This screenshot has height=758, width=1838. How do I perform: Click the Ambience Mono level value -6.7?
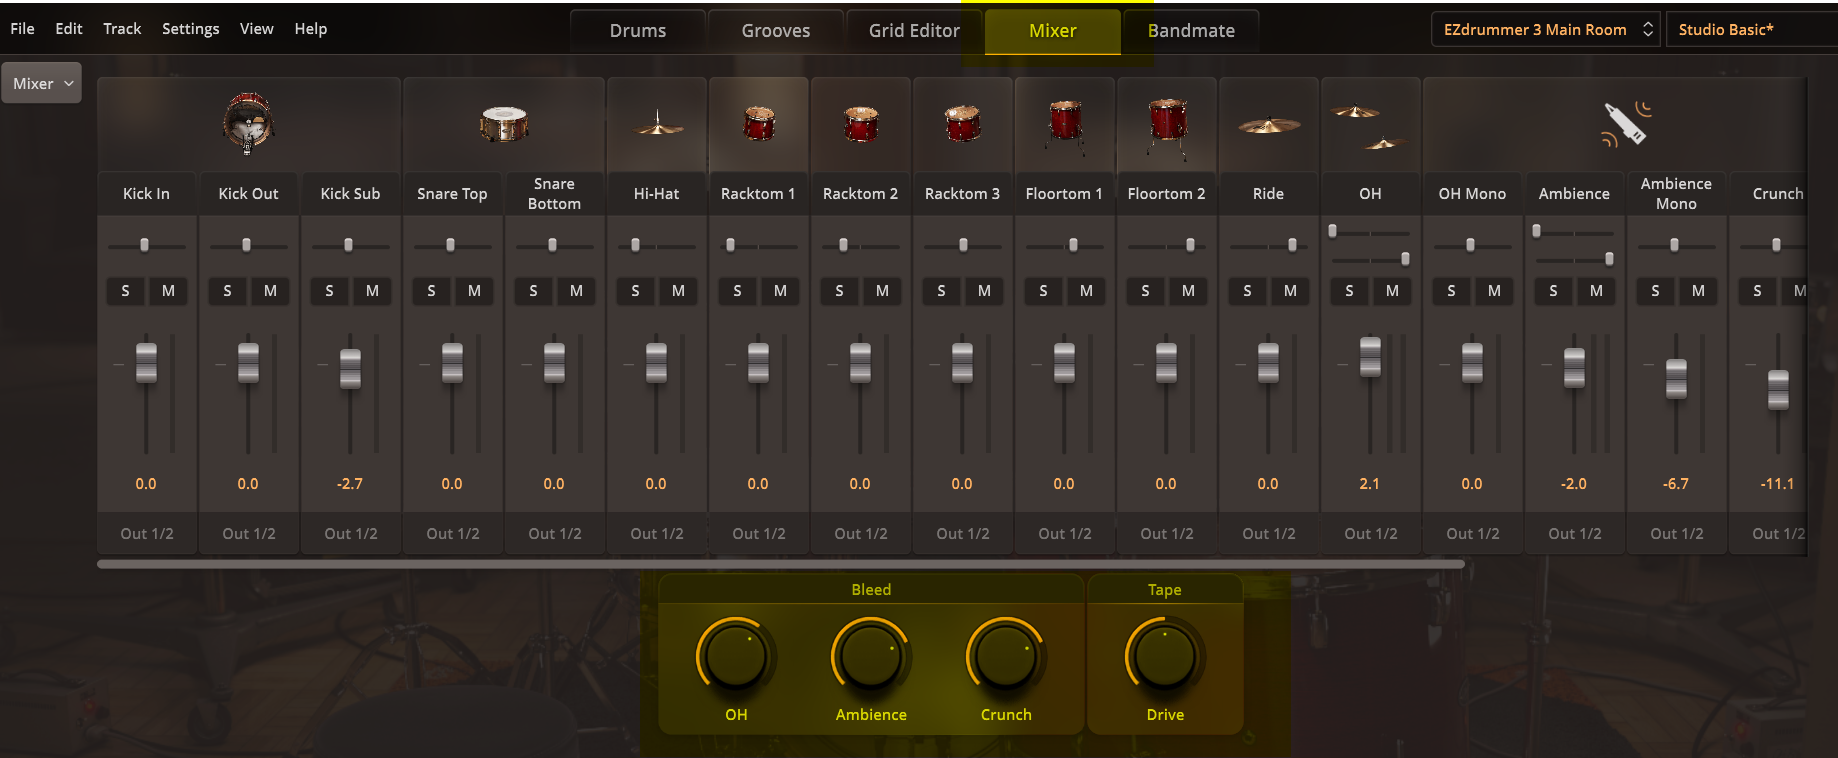(1676, 484)
